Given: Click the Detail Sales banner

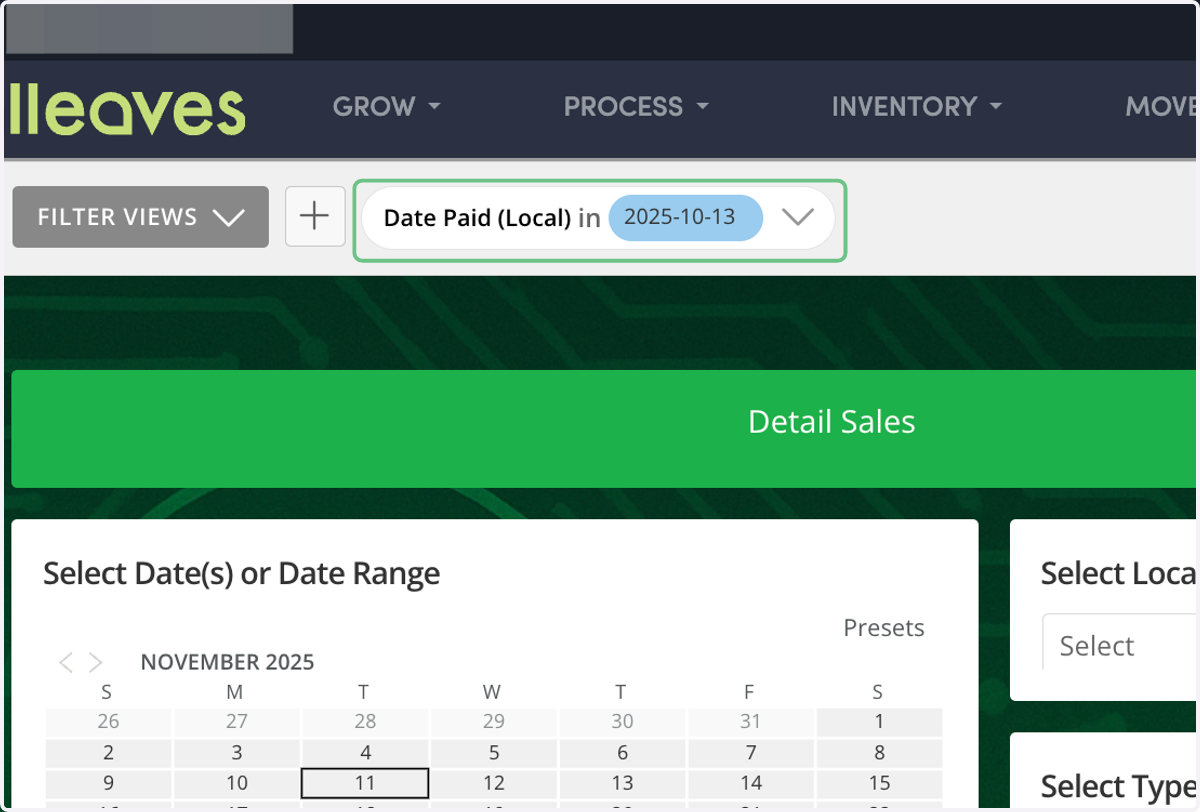Looking at the screenshot, I should point(605,429).
